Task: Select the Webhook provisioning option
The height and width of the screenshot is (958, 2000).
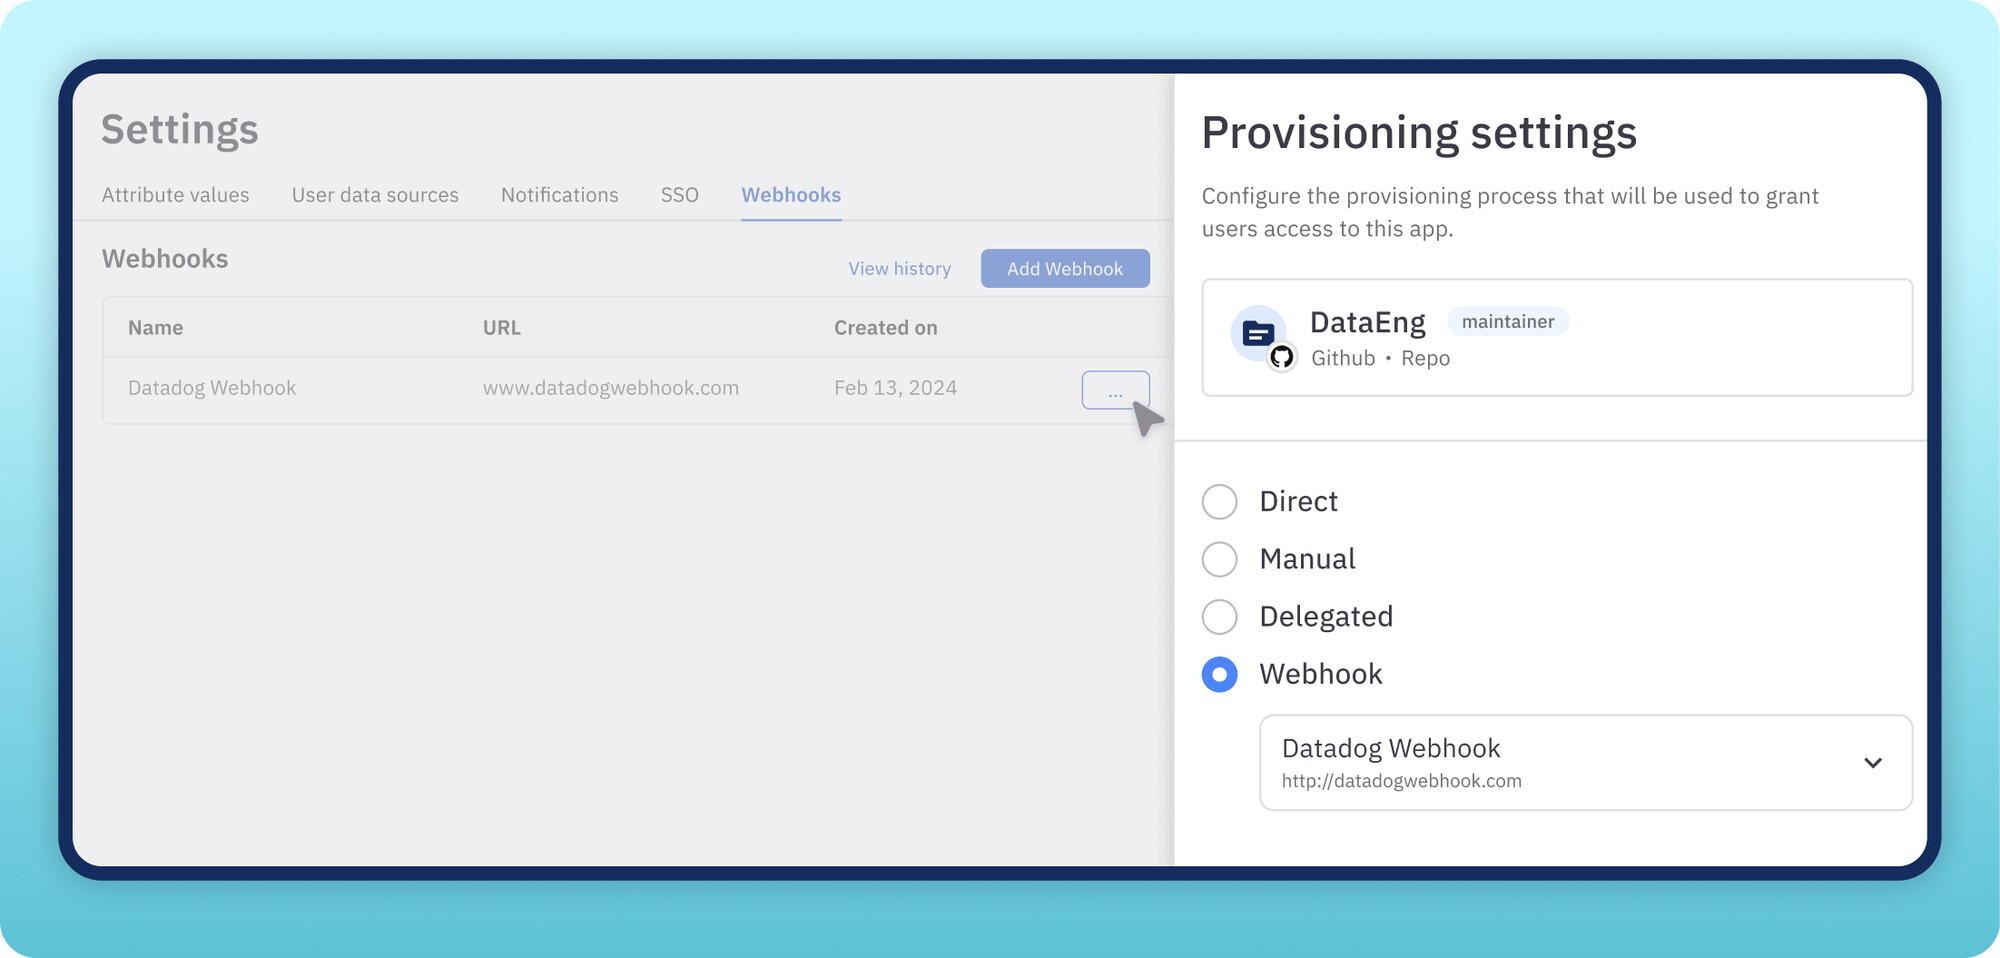Action: coord(1219,675)
